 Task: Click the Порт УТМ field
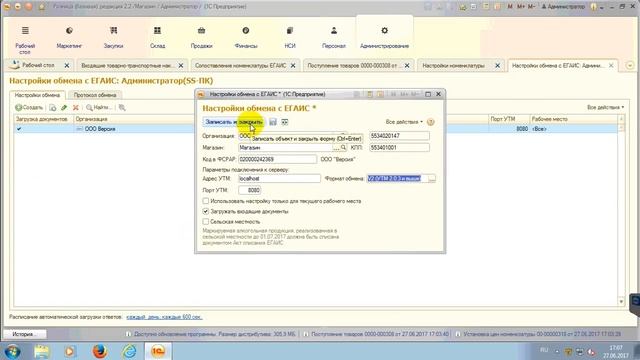[249, 191]
